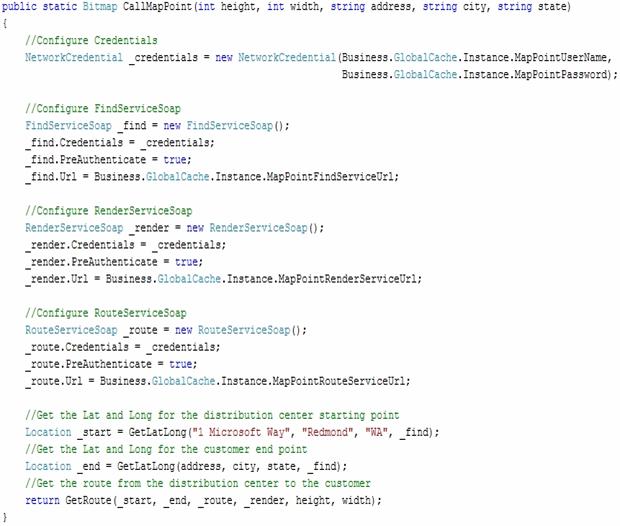Click MapPointRenderServiceUrl in the code
620x526 pixels.
[x=347, y=279]
